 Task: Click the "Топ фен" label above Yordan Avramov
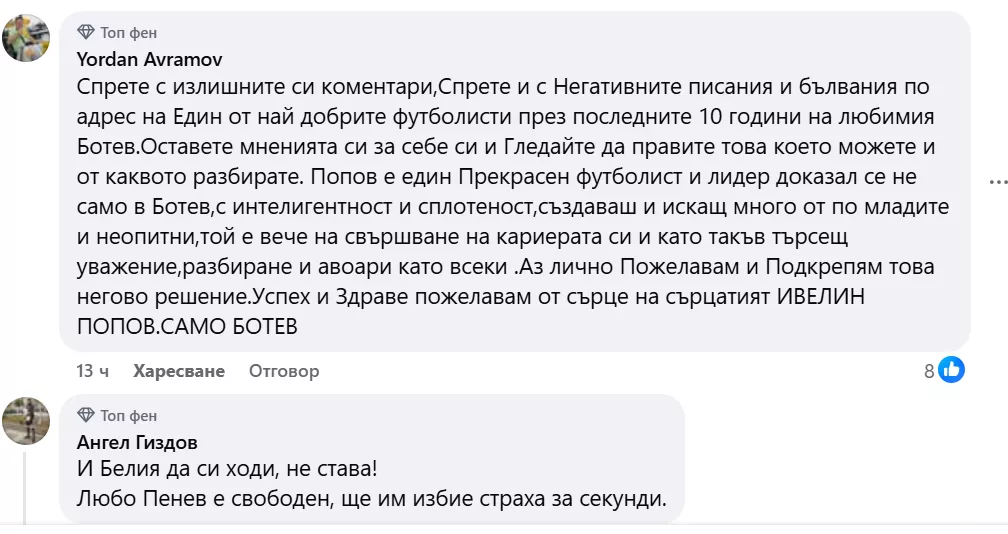coord(129,33)
